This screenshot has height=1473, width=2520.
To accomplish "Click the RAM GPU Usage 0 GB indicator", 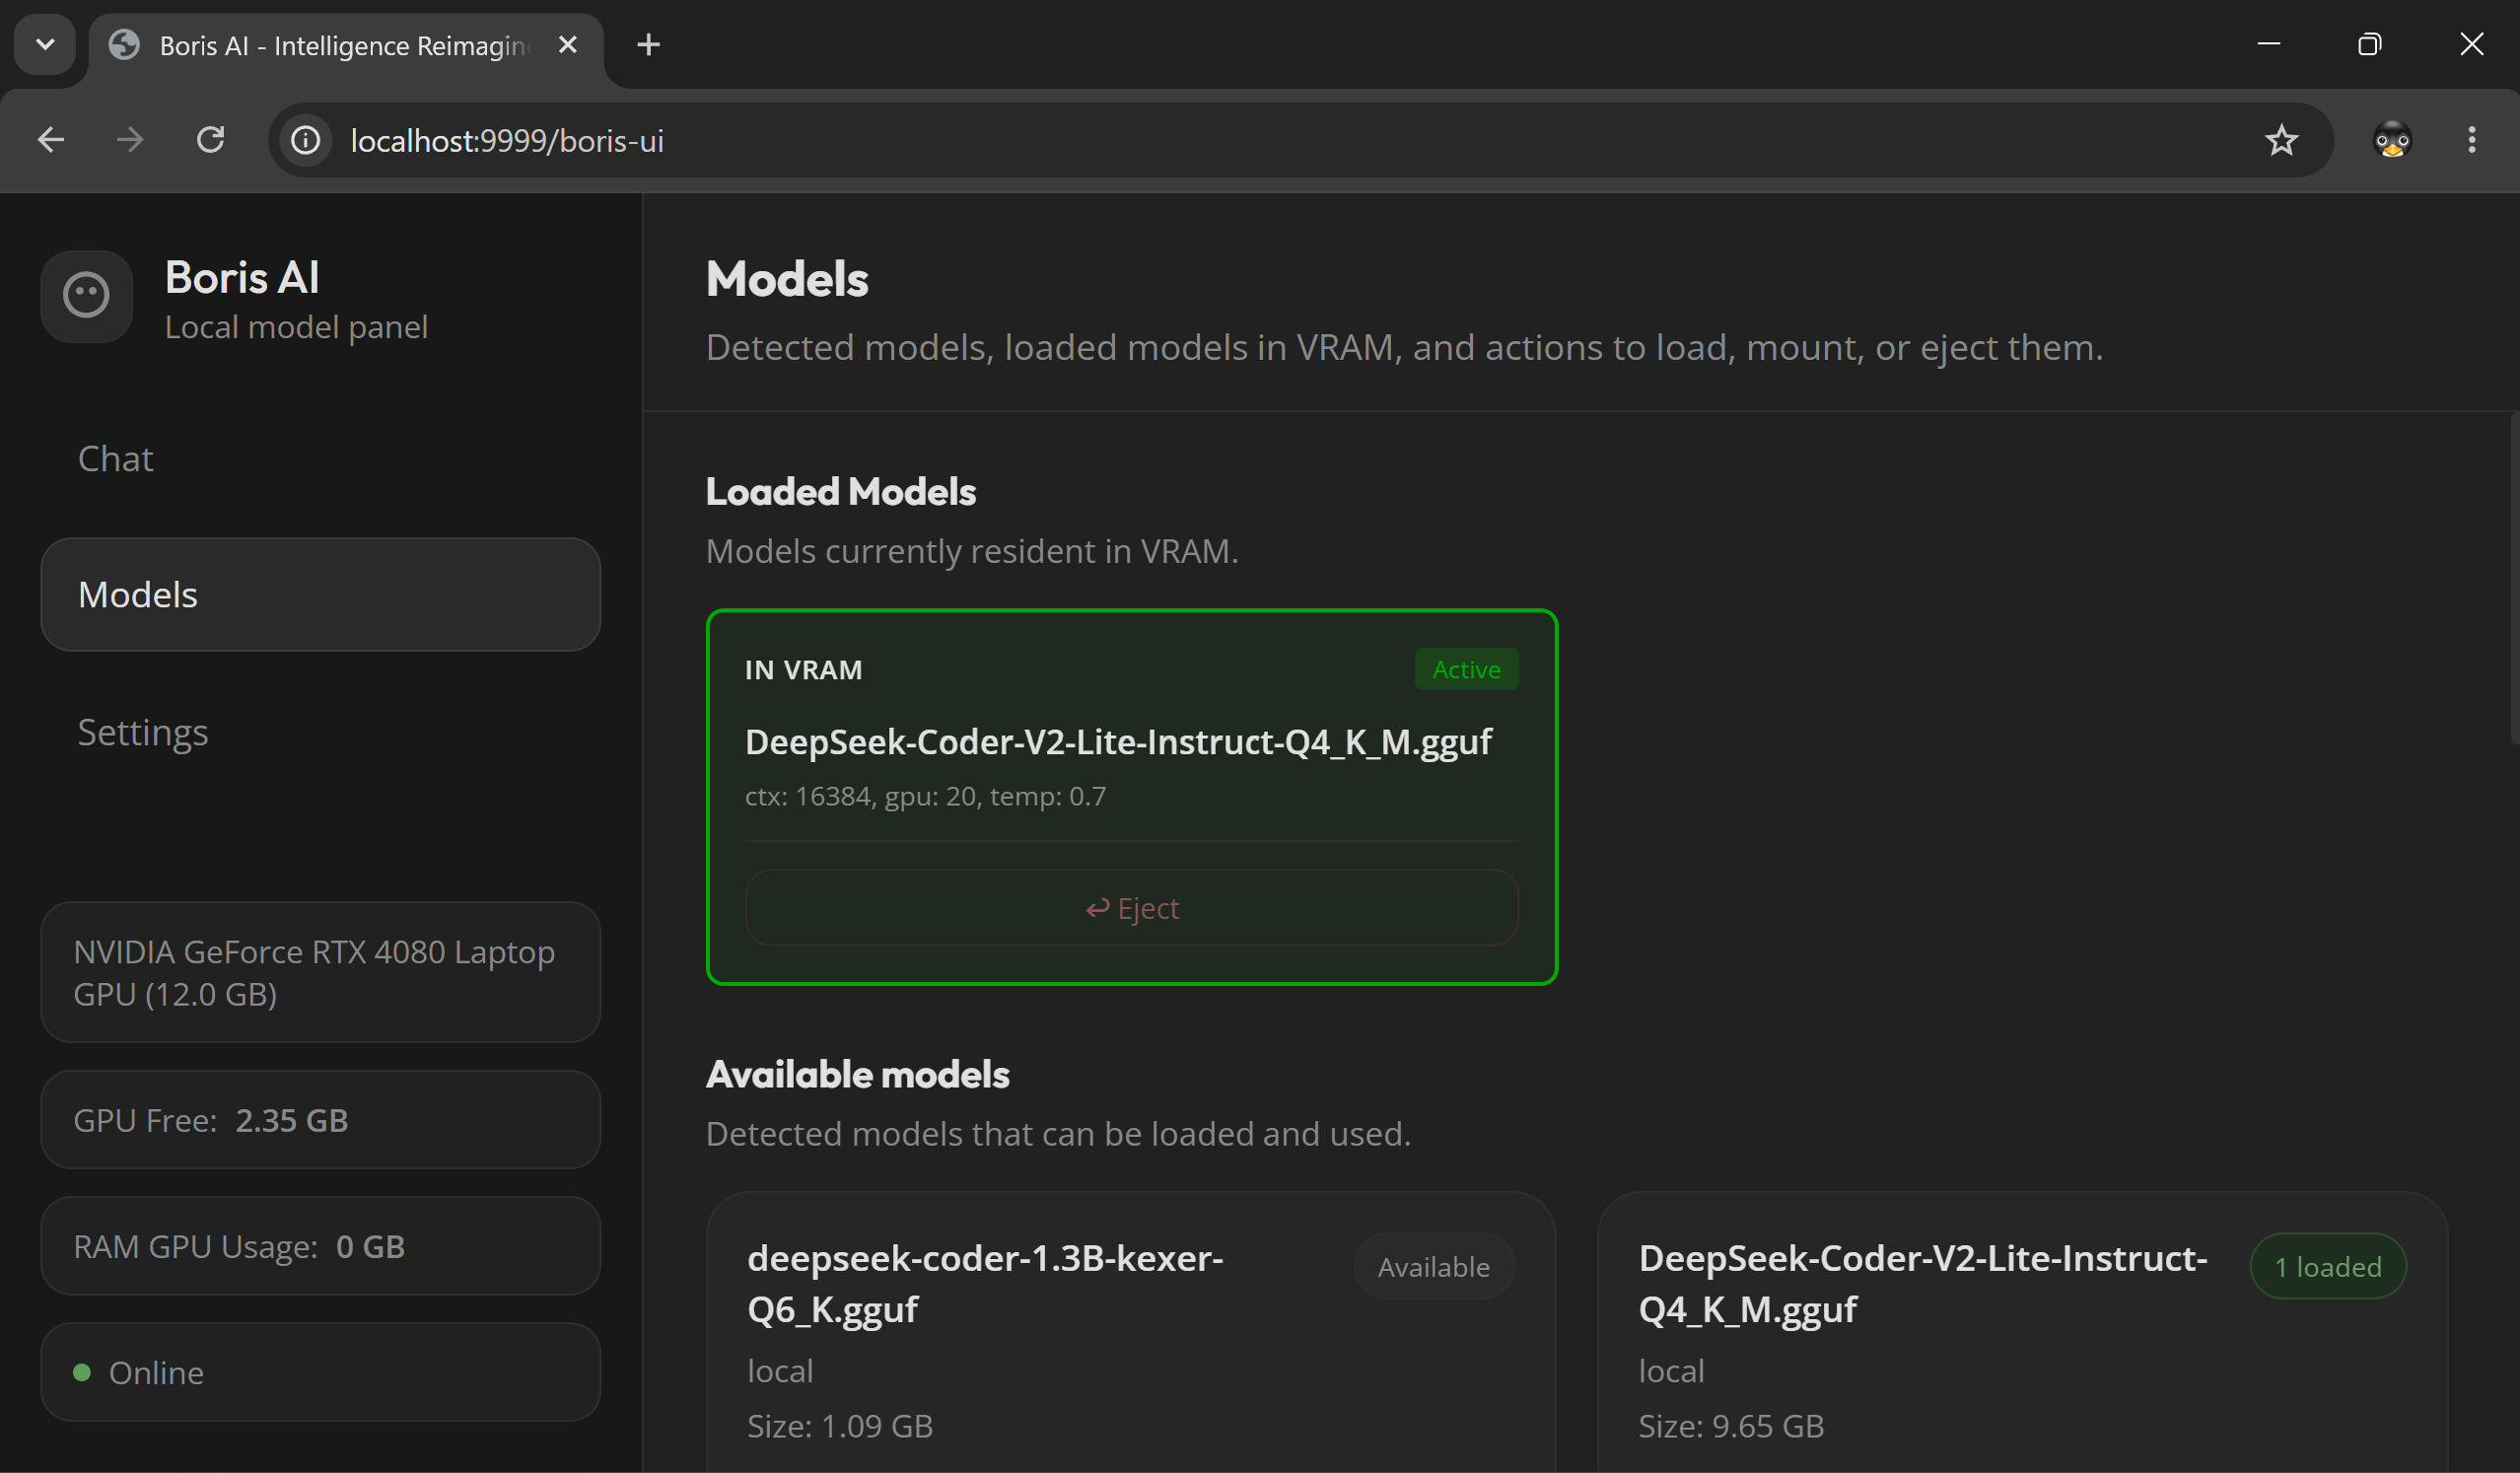I will point(320,1247).
